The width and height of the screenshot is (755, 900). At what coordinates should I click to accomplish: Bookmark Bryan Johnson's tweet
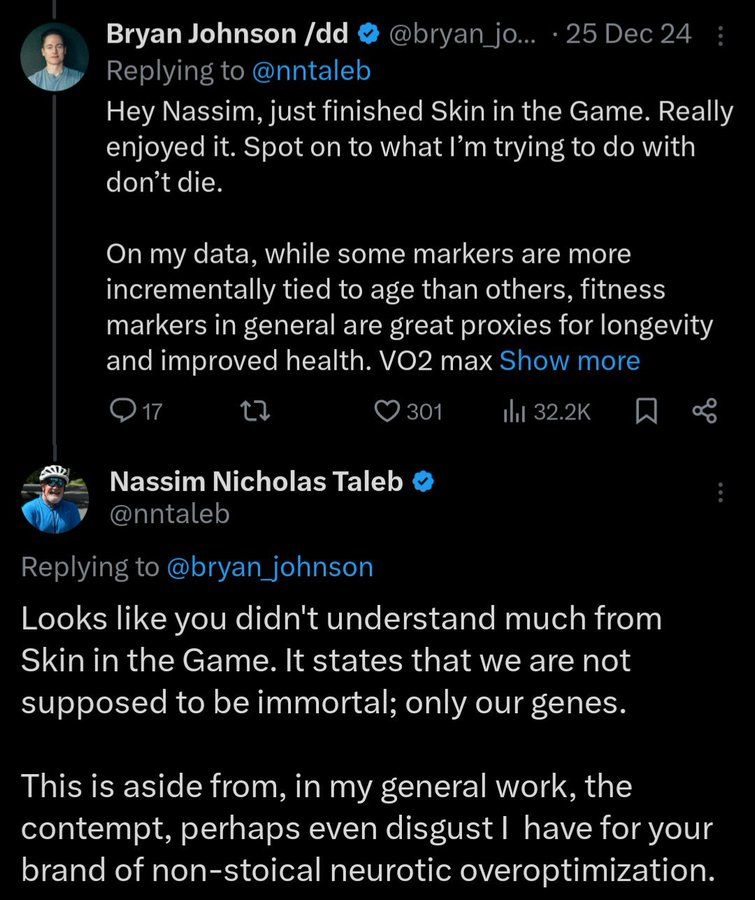pos(646,412)
